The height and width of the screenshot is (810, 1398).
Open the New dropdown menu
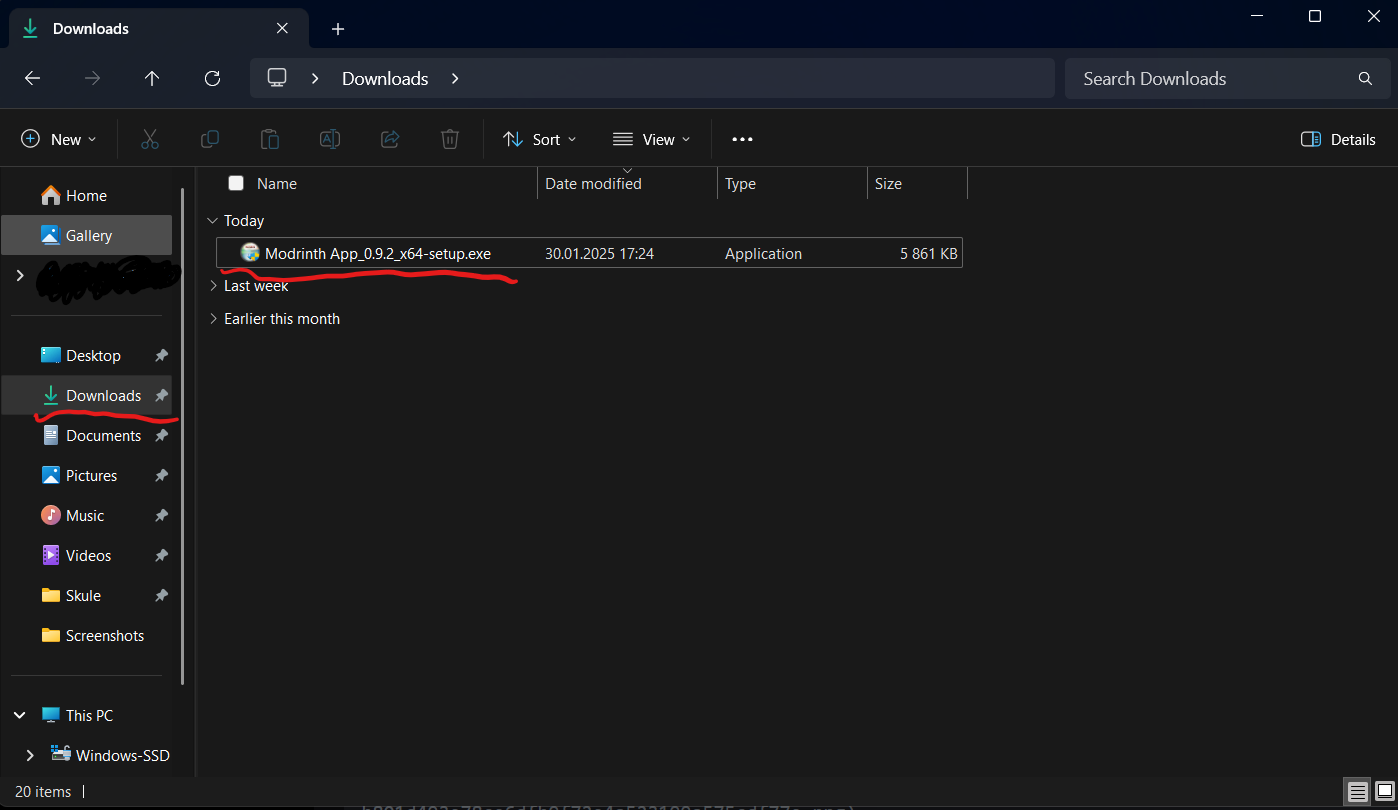[59, 139]
